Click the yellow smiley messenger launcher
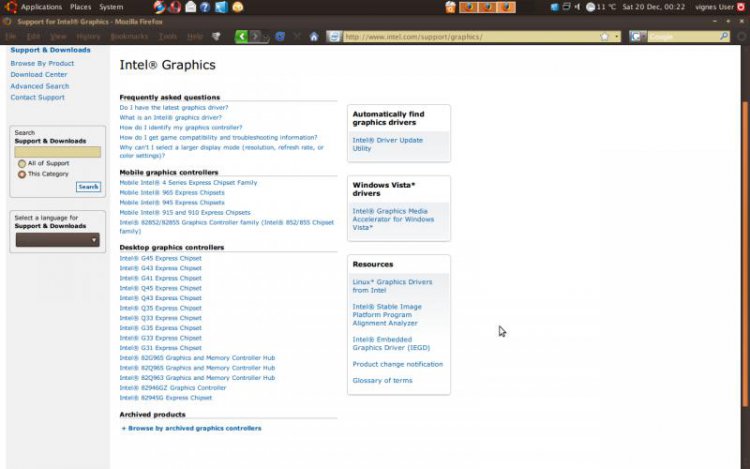This screenshot has width=750, height=469. coord(238,7)
